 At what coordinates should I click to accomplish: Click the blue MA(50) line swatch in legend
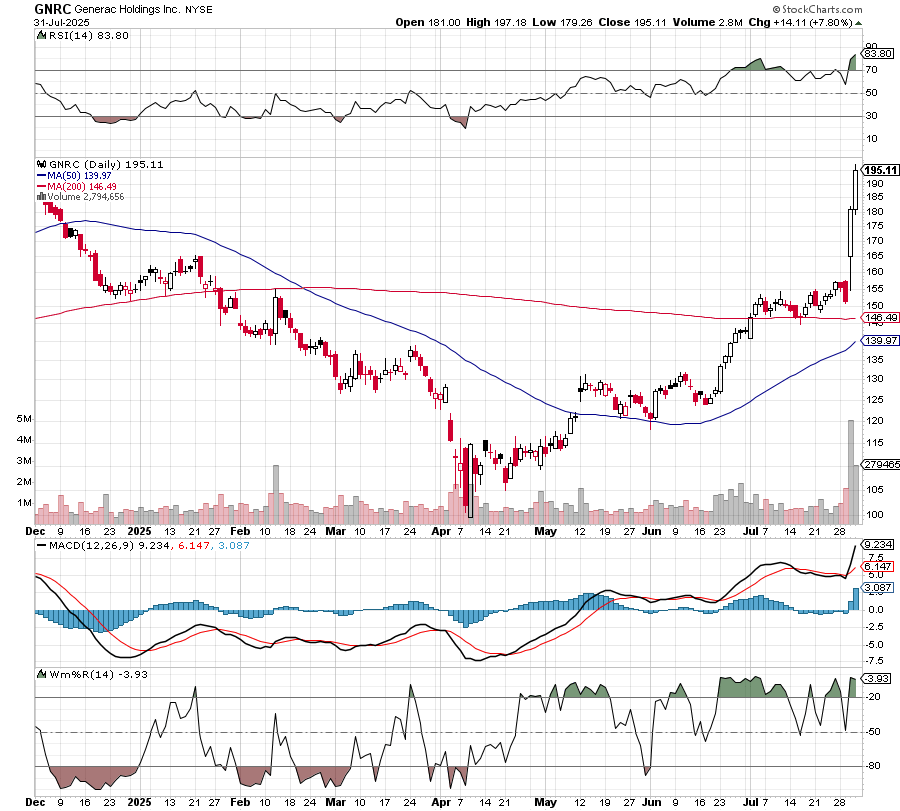[x=41, y=176]
